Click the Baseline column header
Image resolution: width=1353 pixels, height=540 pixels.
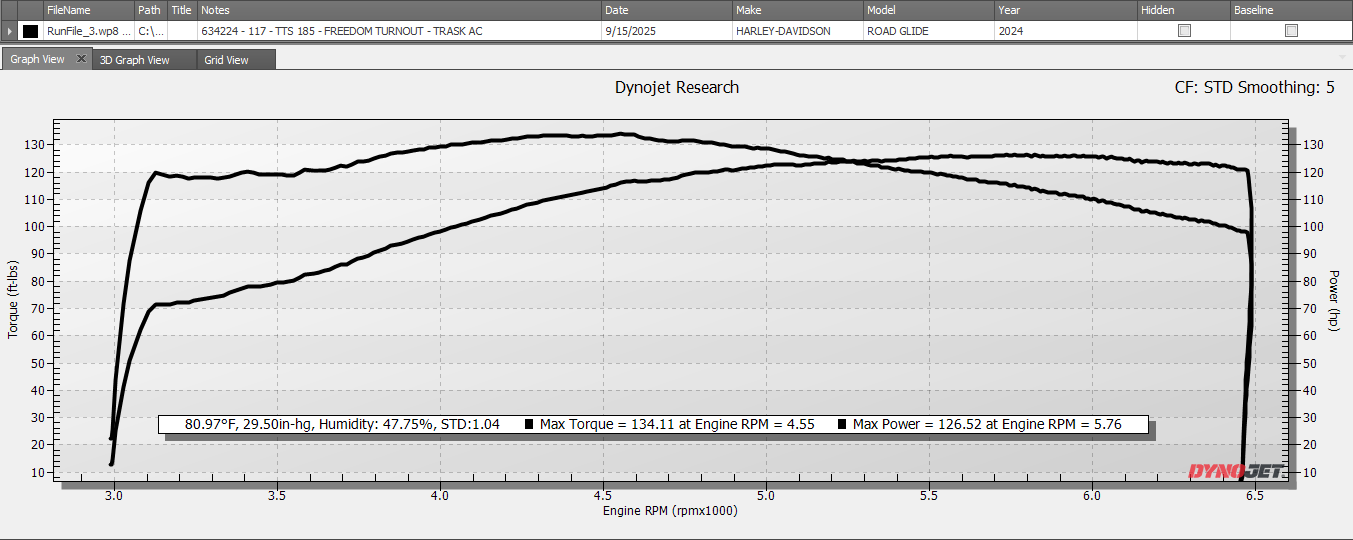(1291, 10)
